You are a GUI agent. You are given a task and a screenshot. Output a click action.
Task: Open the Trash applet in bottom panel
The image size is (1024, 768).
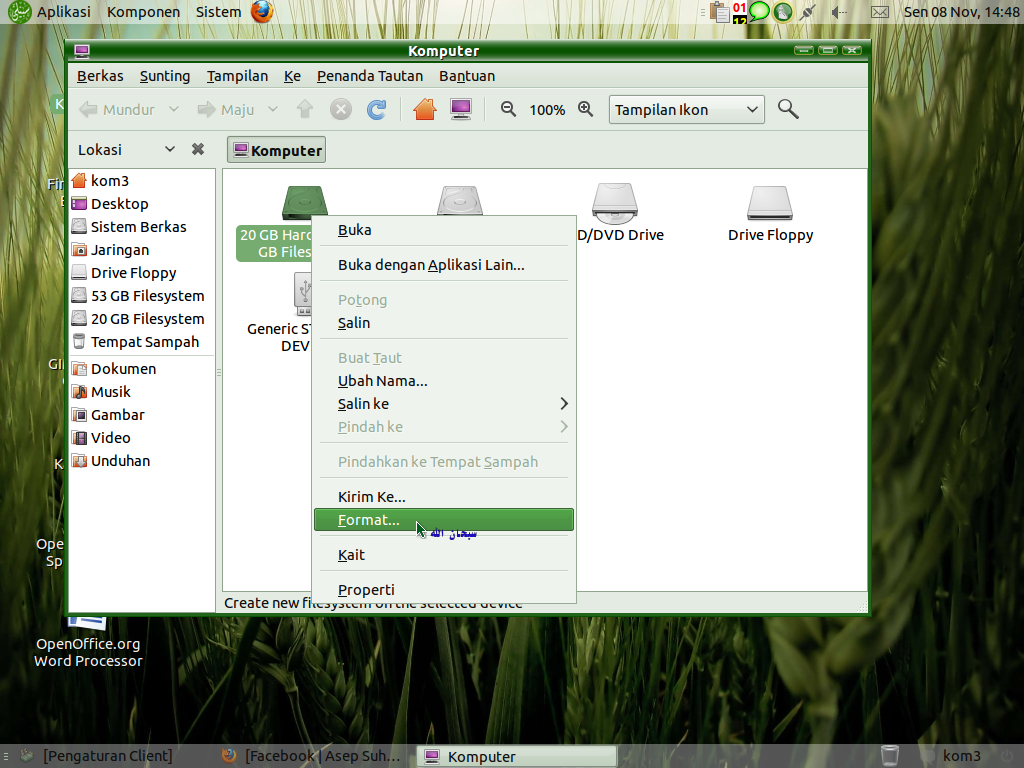[889, 756]
